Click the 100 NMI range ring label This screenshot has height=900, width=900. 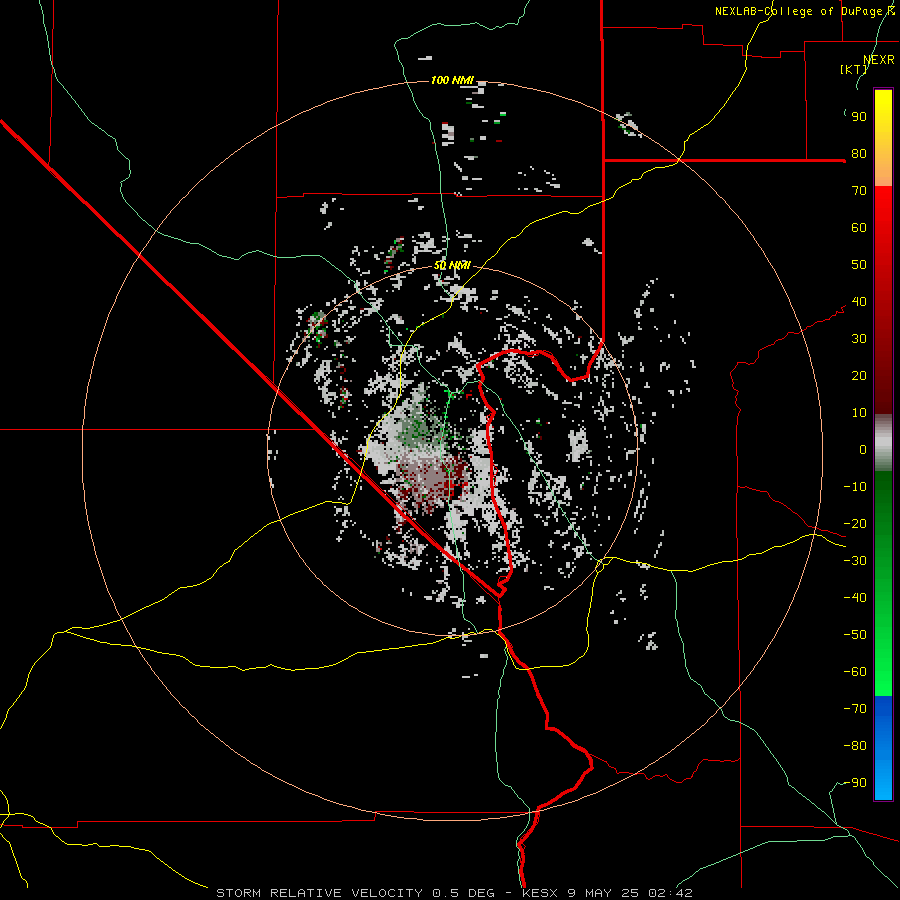pyautogui.click(x=452, y=80)
